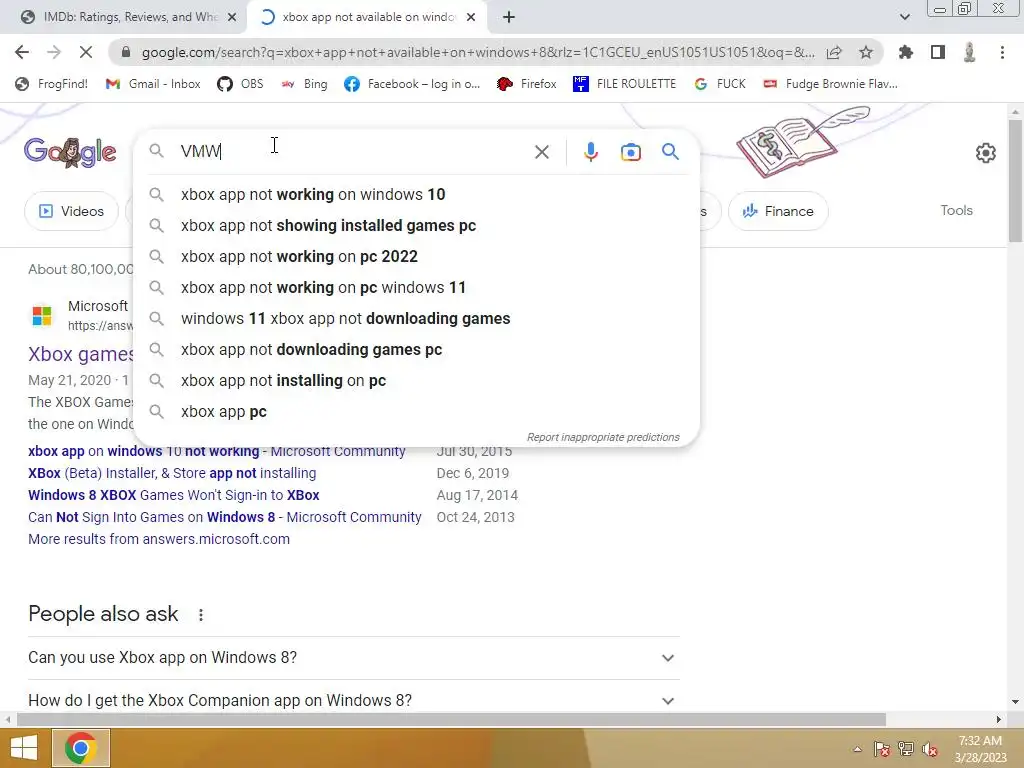Go to Google home via doodle logo
The image size is (1024, 768).
tap(70, 153)
